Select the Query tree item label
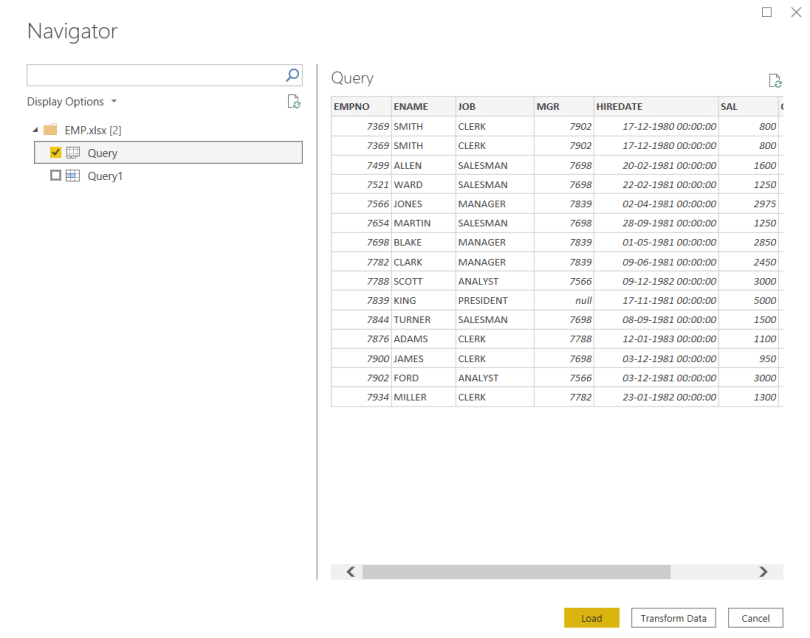810x638 pixels. coord(102,153)
